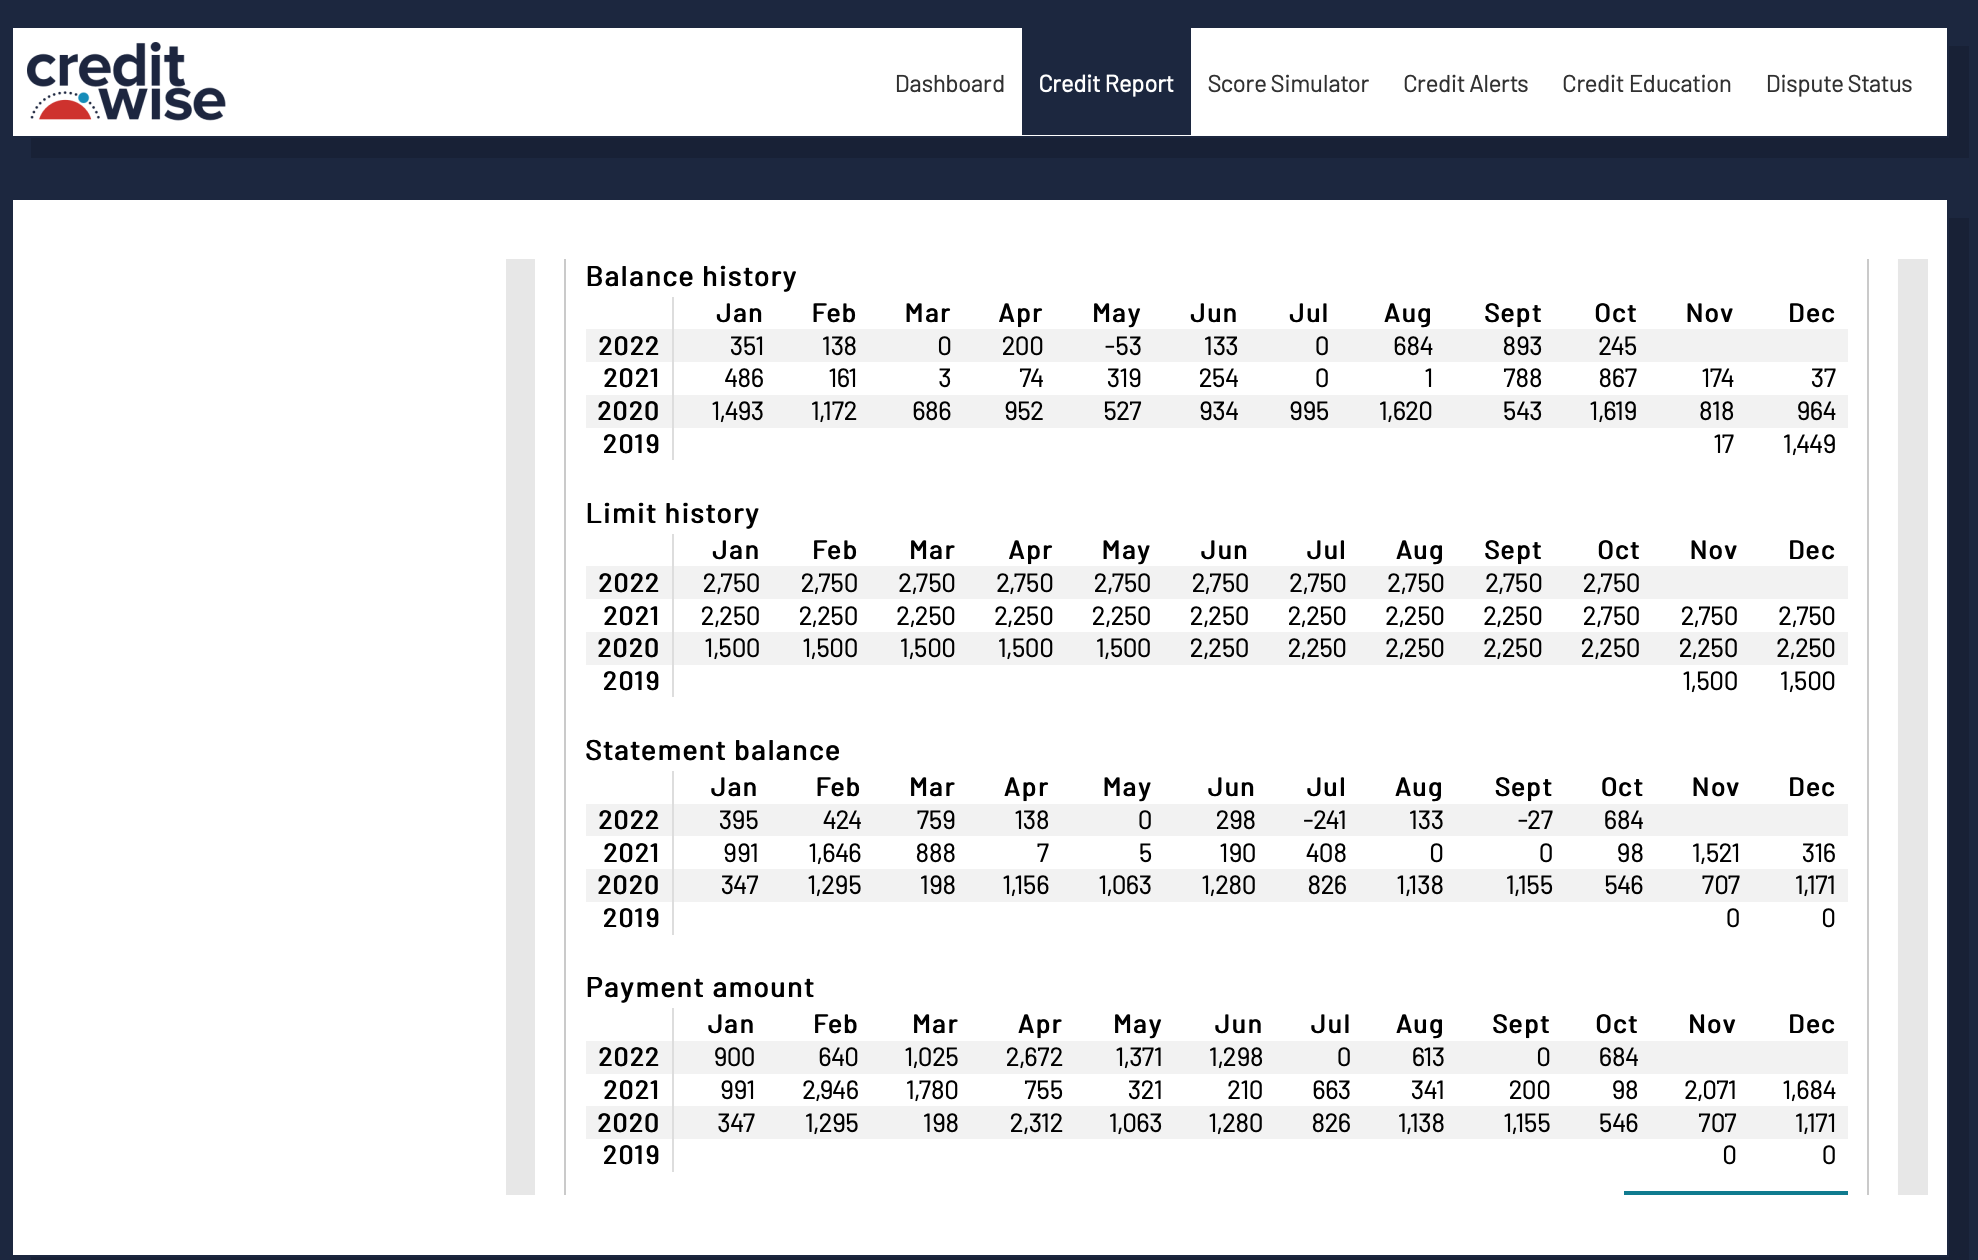Click the Balance history heading
1978x1260 pixels.
pyautogui.click(x=691, y=276)
